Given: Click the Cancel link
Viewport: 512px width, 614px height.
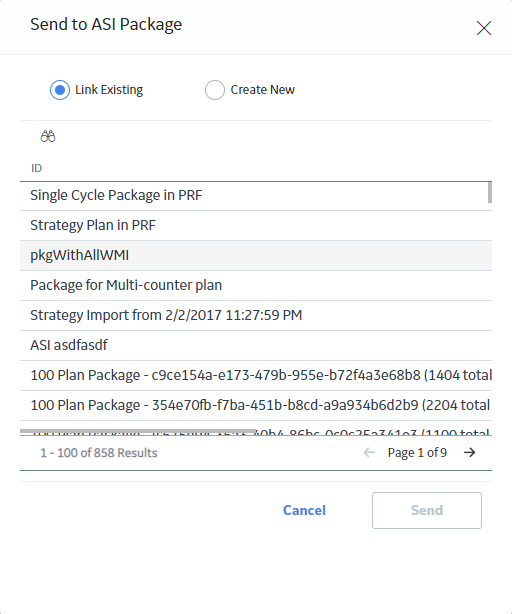Looking at the screenshot, I should point(304,510).
